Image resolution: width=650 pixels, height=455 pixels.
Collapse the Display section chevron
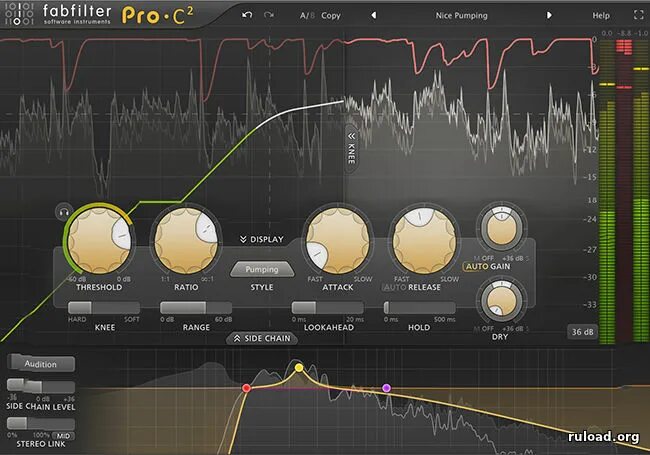click(x=262, y=239)
